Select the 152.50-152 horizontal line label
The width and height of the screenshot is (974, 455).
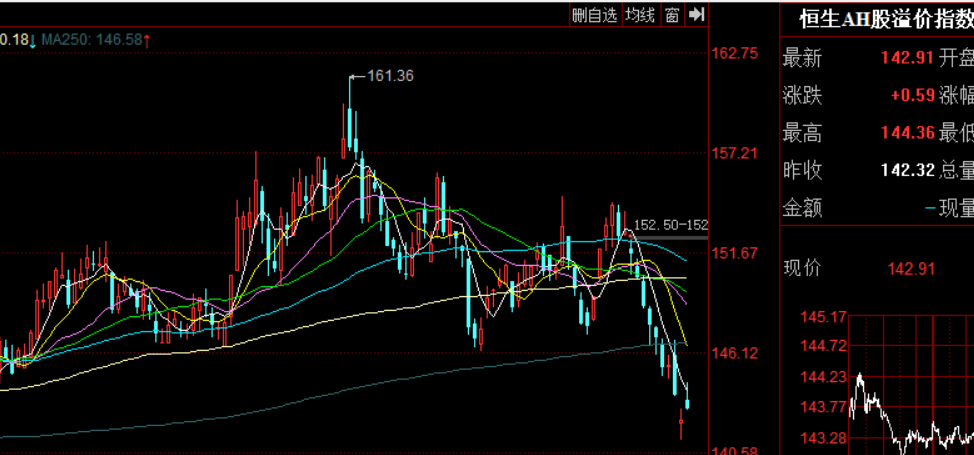point(671,225)
